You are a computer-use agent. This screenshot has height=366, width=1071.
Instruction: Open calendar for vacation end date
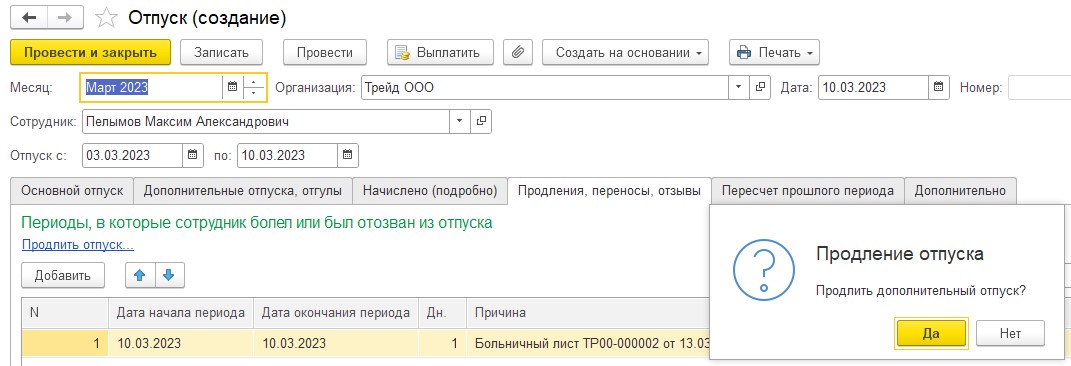(x=348, y=155)
